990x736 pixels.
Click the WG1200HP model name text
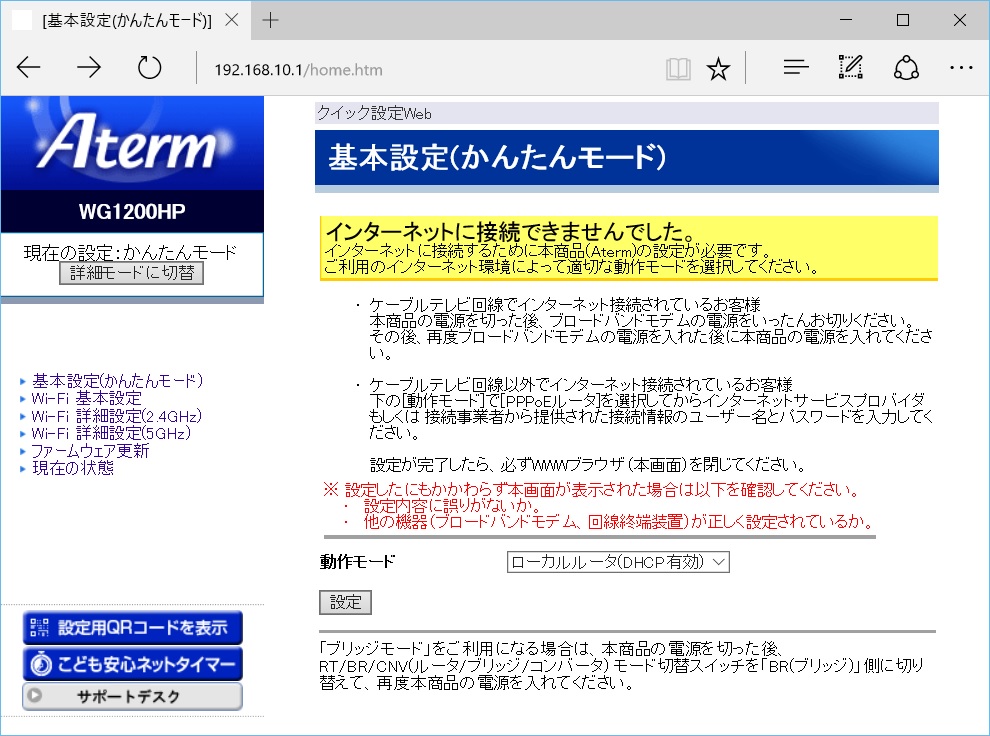[x=132, y=211]
